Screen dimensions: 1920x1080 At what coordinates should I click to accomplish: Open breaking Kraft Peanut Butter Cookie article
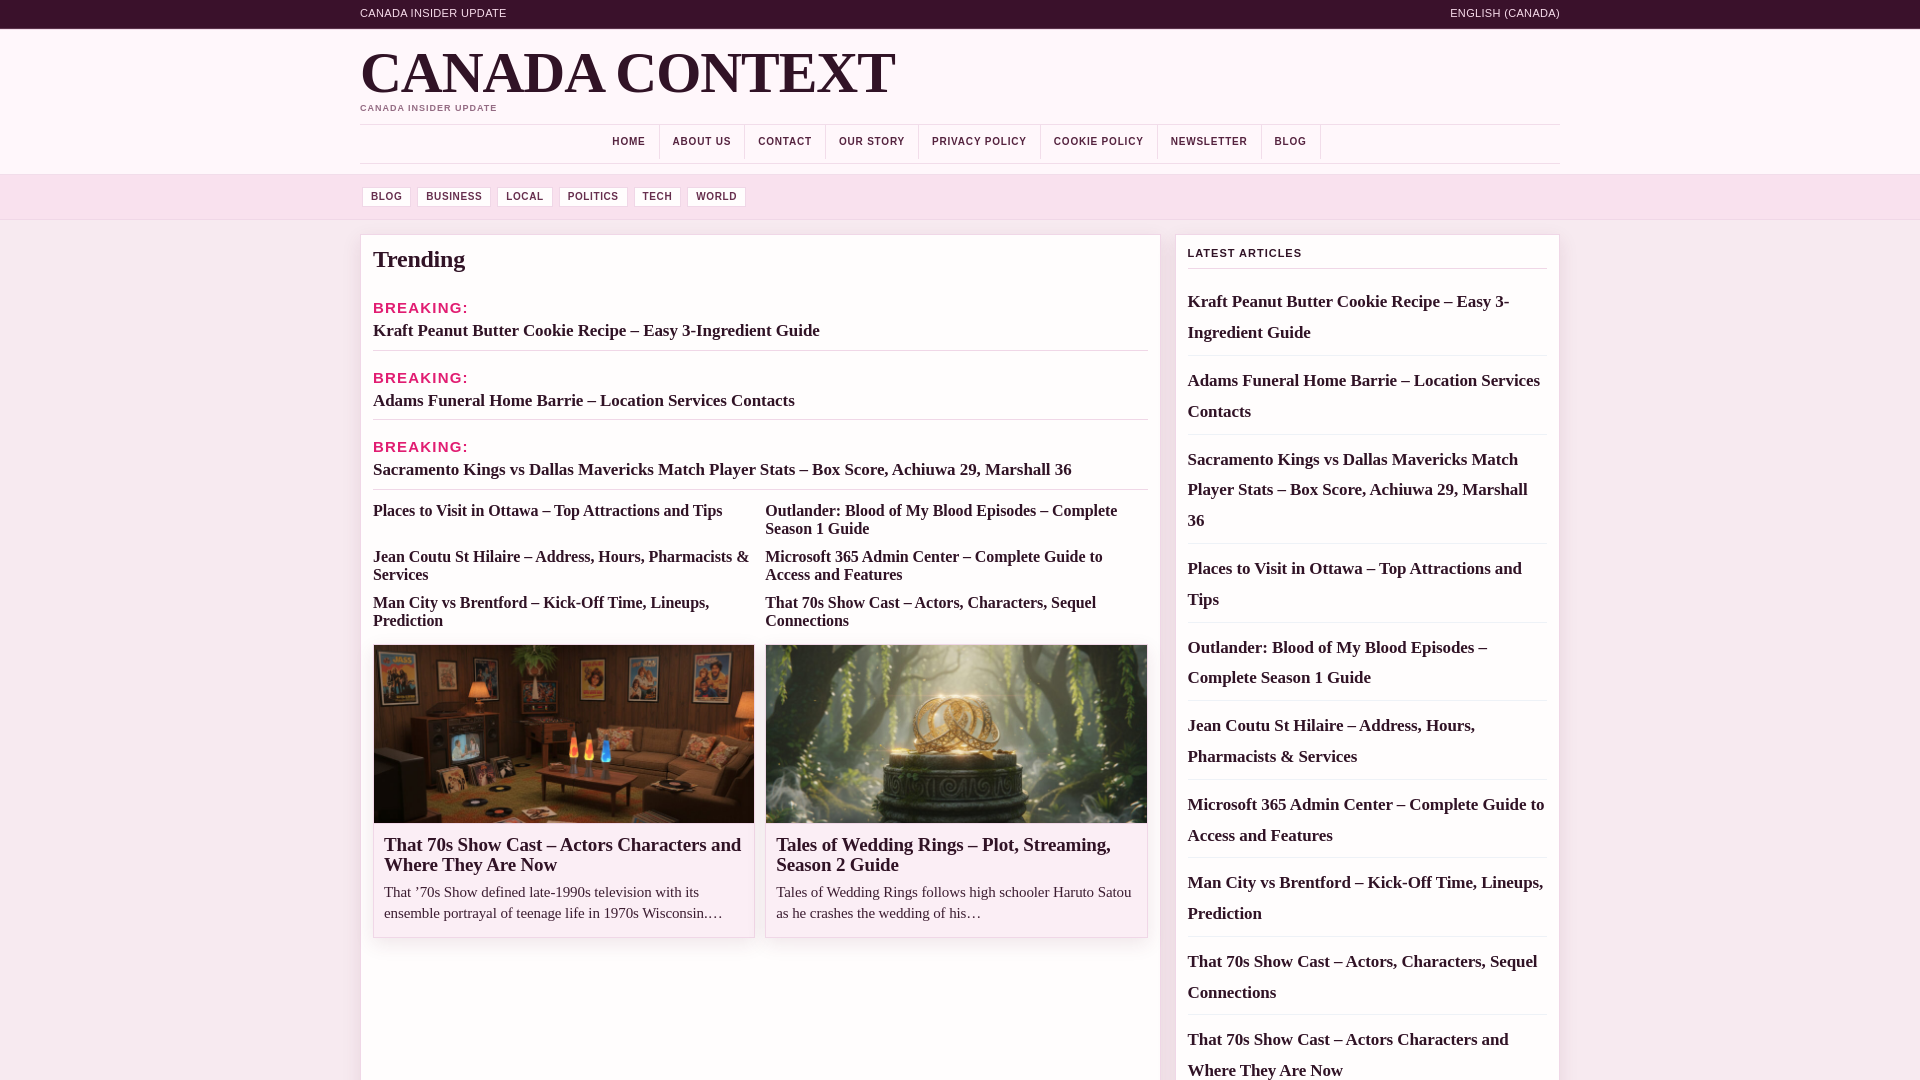click(596, 331)
